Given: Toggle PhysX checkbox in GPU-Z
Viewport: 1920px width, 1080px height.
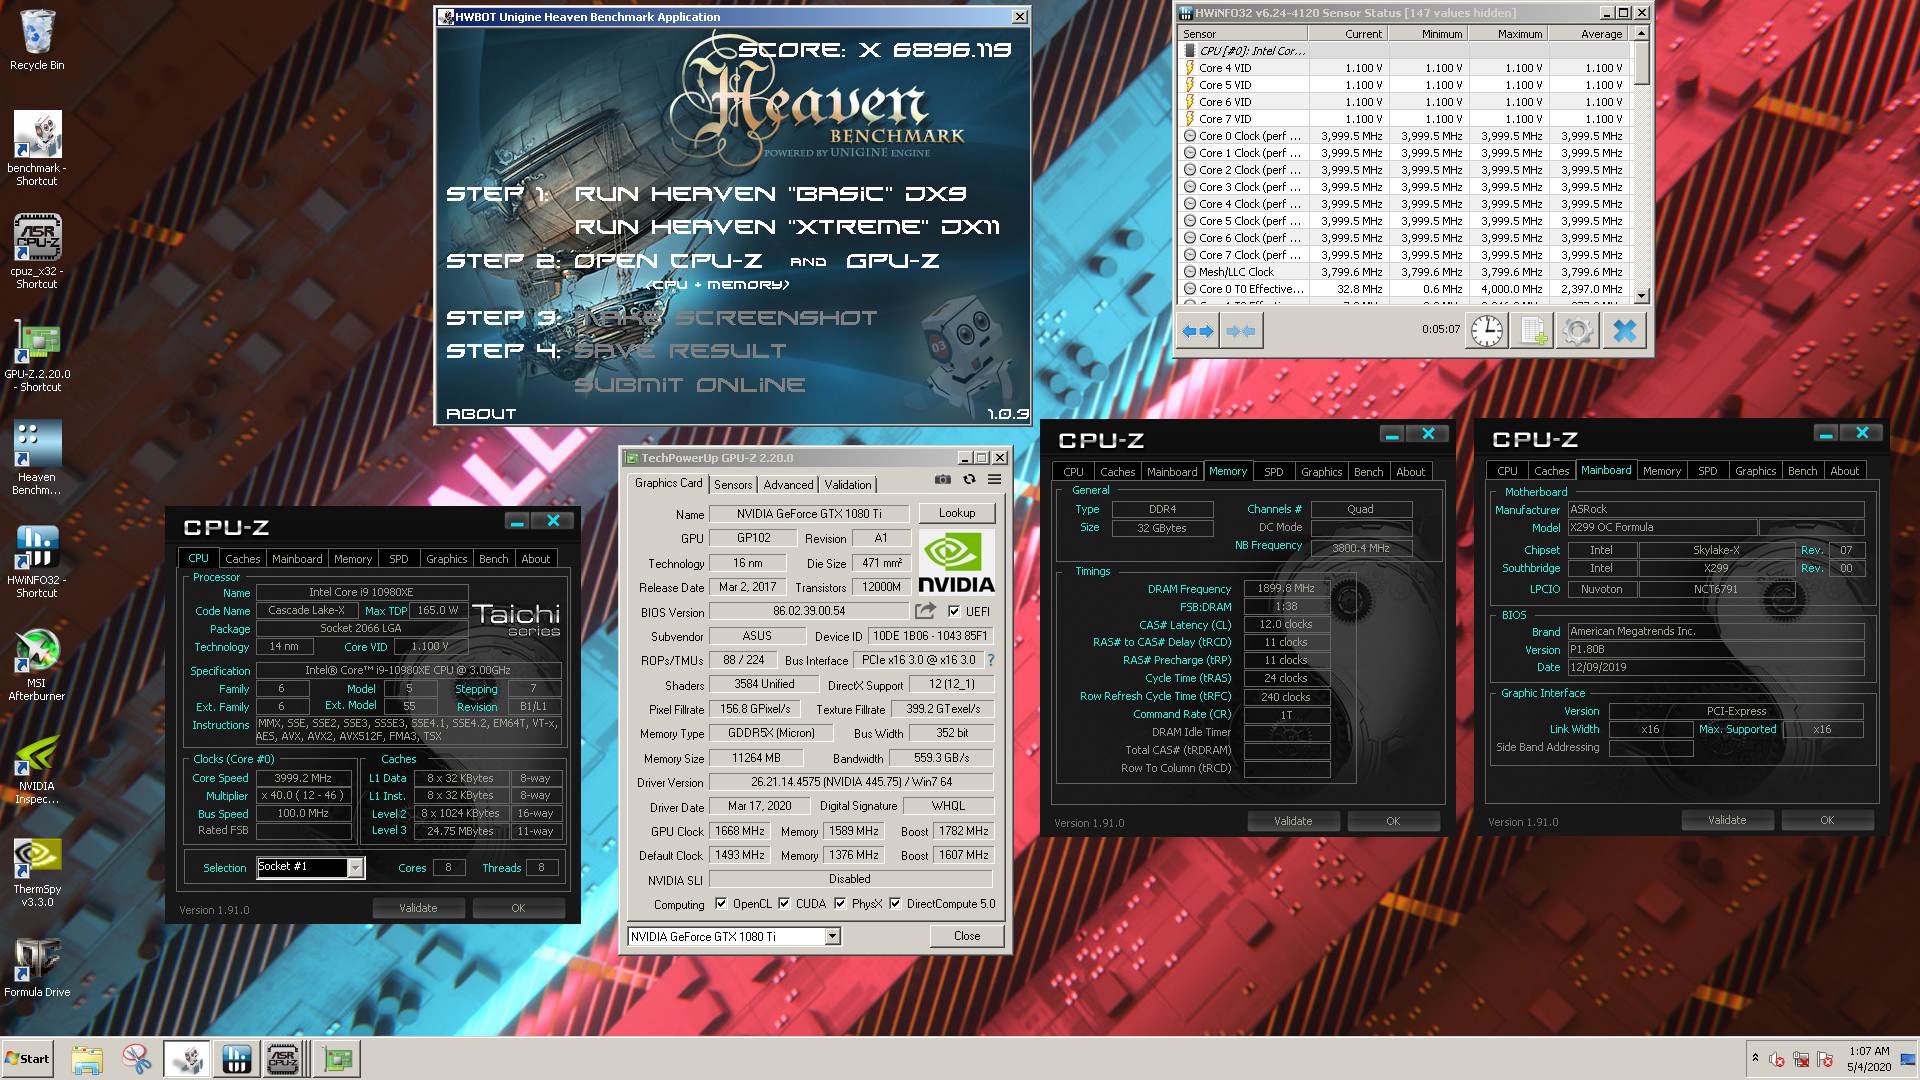Looking at the screenshot, I should [840, 904].
